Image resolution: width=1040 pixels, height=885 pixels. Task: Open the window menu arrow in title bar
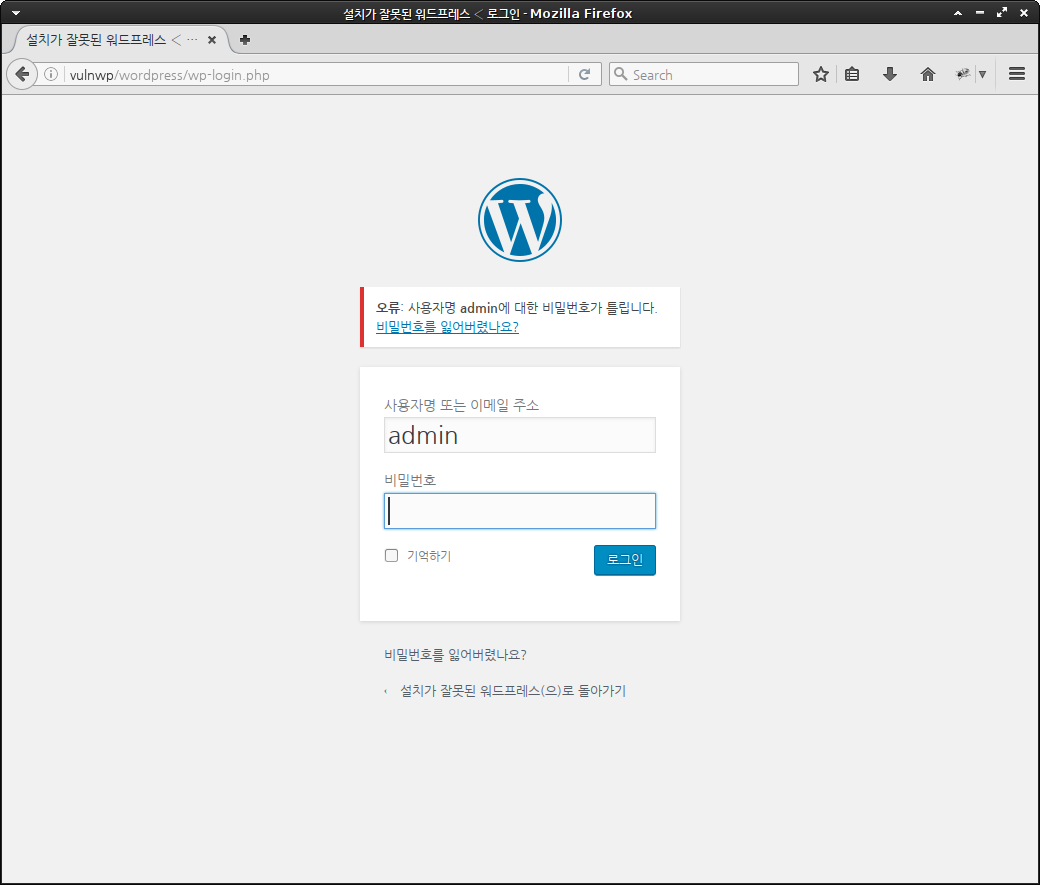pyautogui.click(x=16, y=13)
